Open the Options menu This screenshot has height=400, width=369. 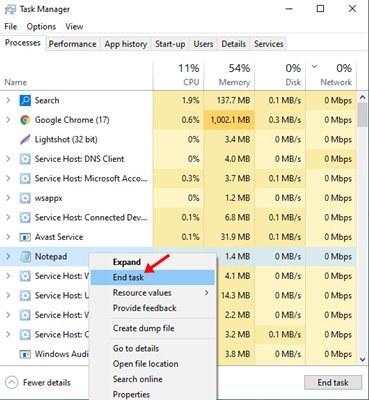click(41, 27)
